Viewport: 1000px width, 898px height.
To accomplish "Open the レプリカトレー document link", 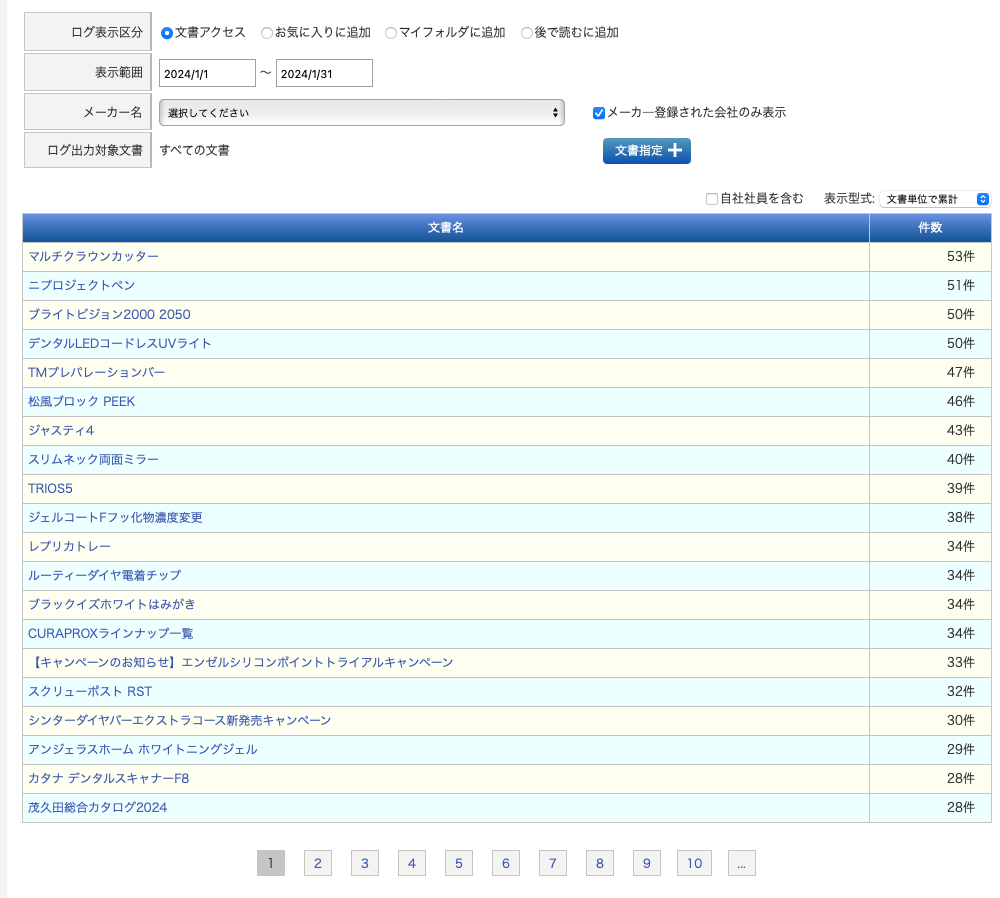I will 70,547.
